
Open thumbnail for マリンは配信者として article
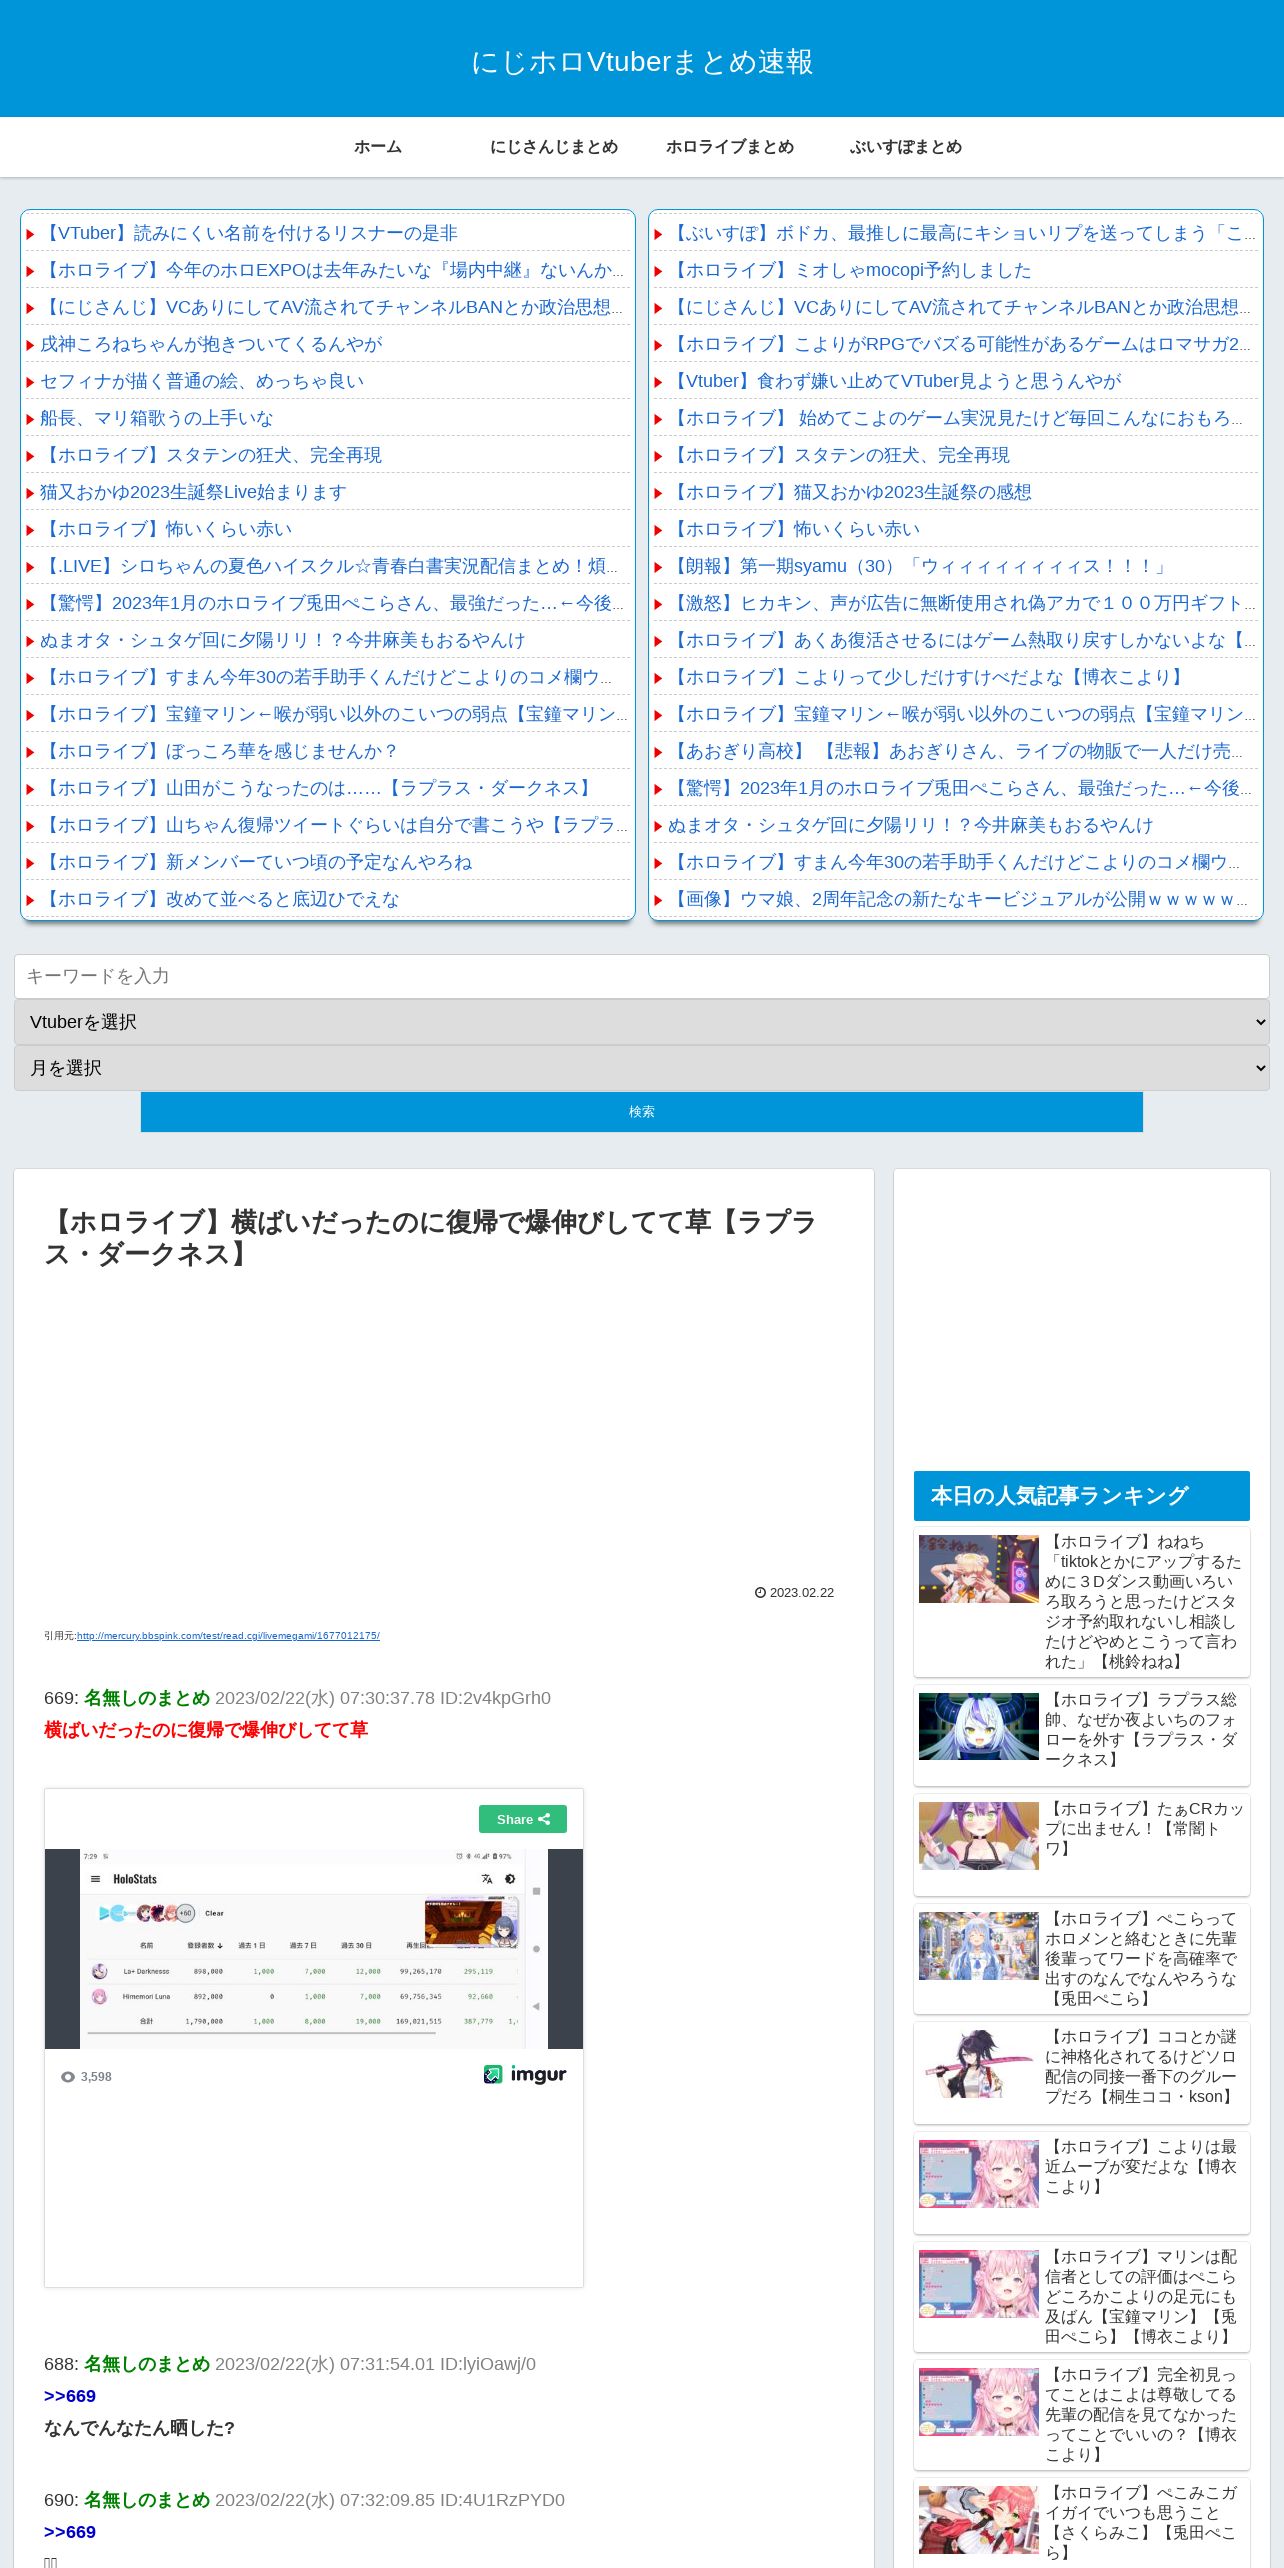[x=978, y=2284]
